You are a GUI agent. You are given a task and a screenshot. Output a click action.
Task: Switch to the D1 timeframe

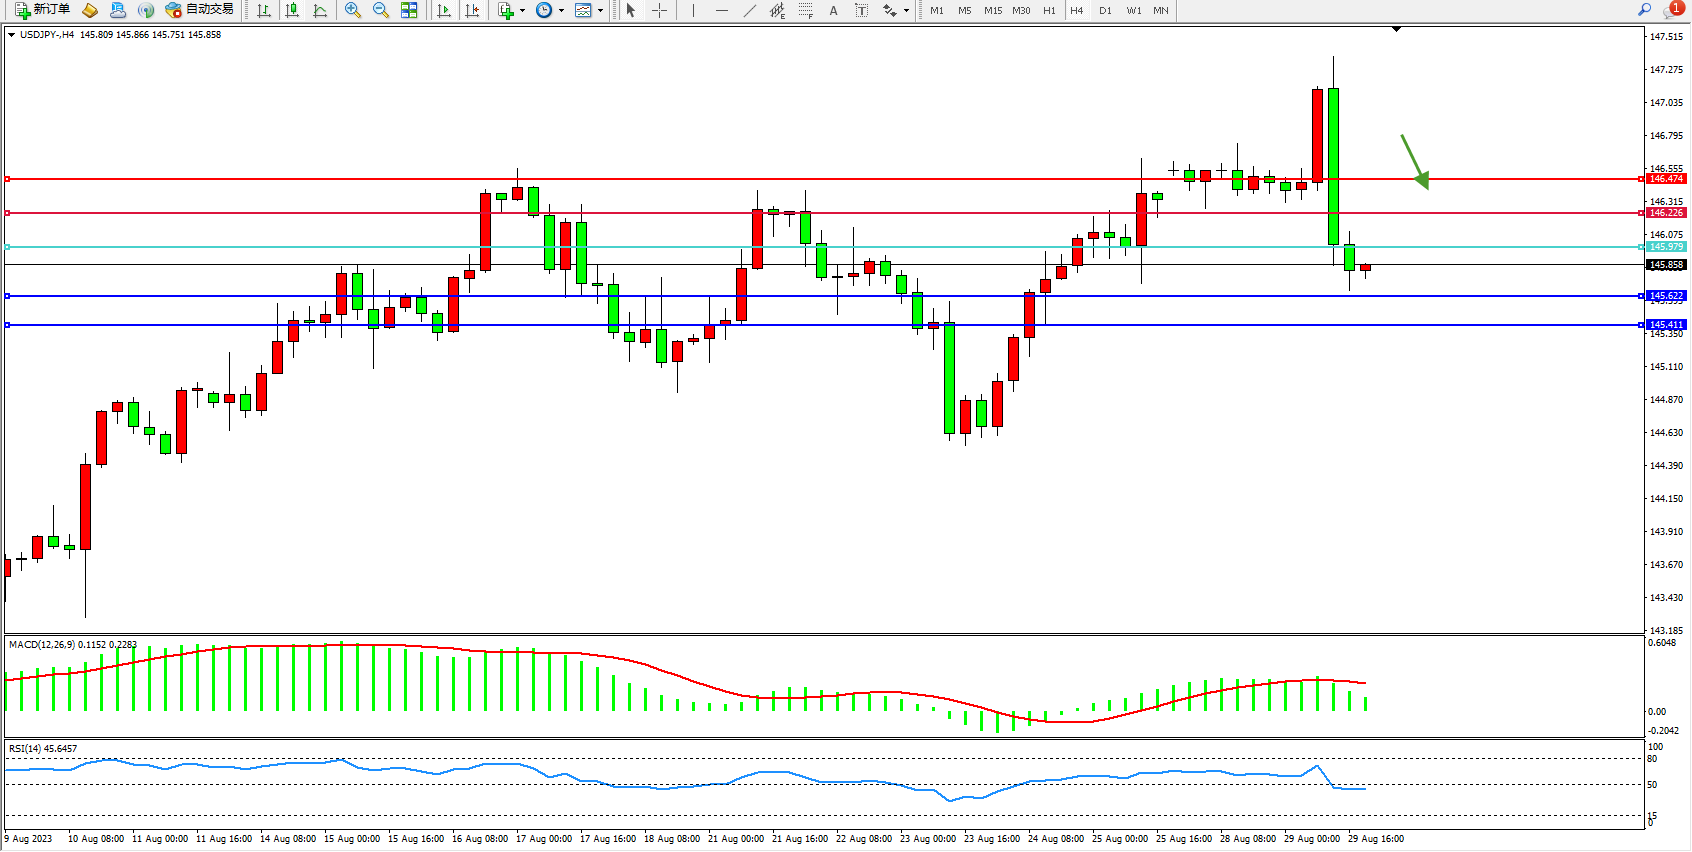[1105, 10]
